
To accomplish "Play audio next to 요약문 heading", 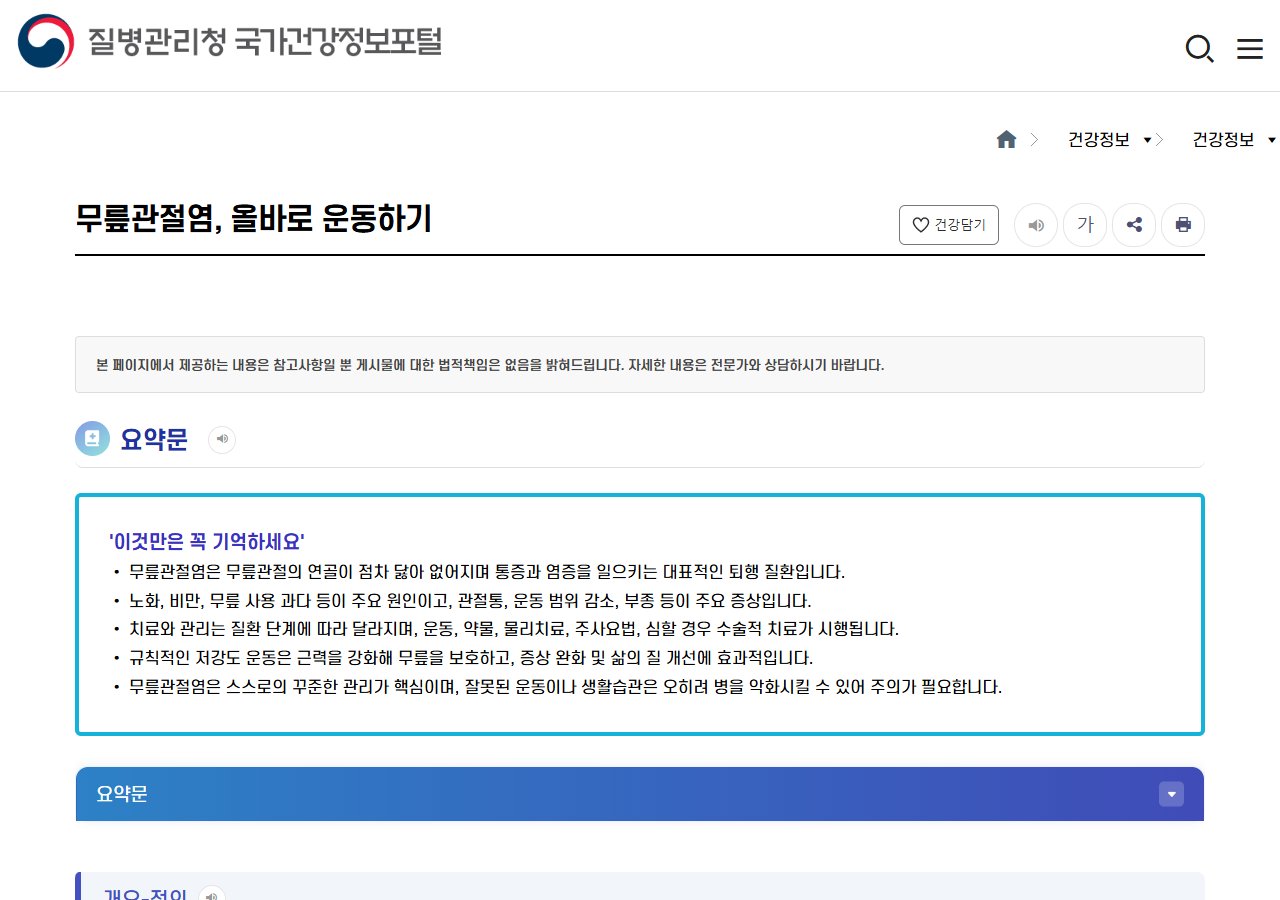I will coord(222,439).
